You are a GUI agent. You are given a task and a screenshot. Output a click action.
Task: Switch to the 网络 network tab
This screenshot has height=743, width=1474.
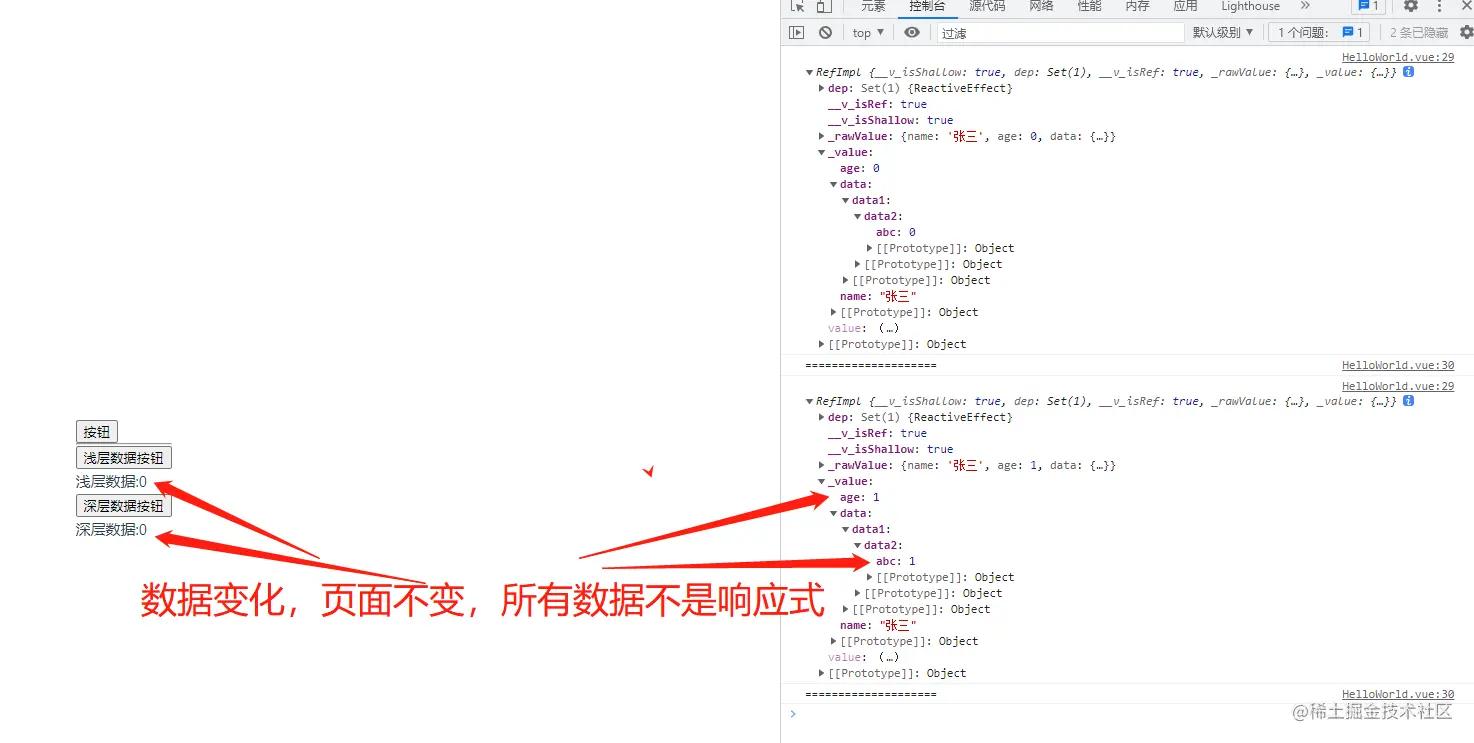[1043, 7]
